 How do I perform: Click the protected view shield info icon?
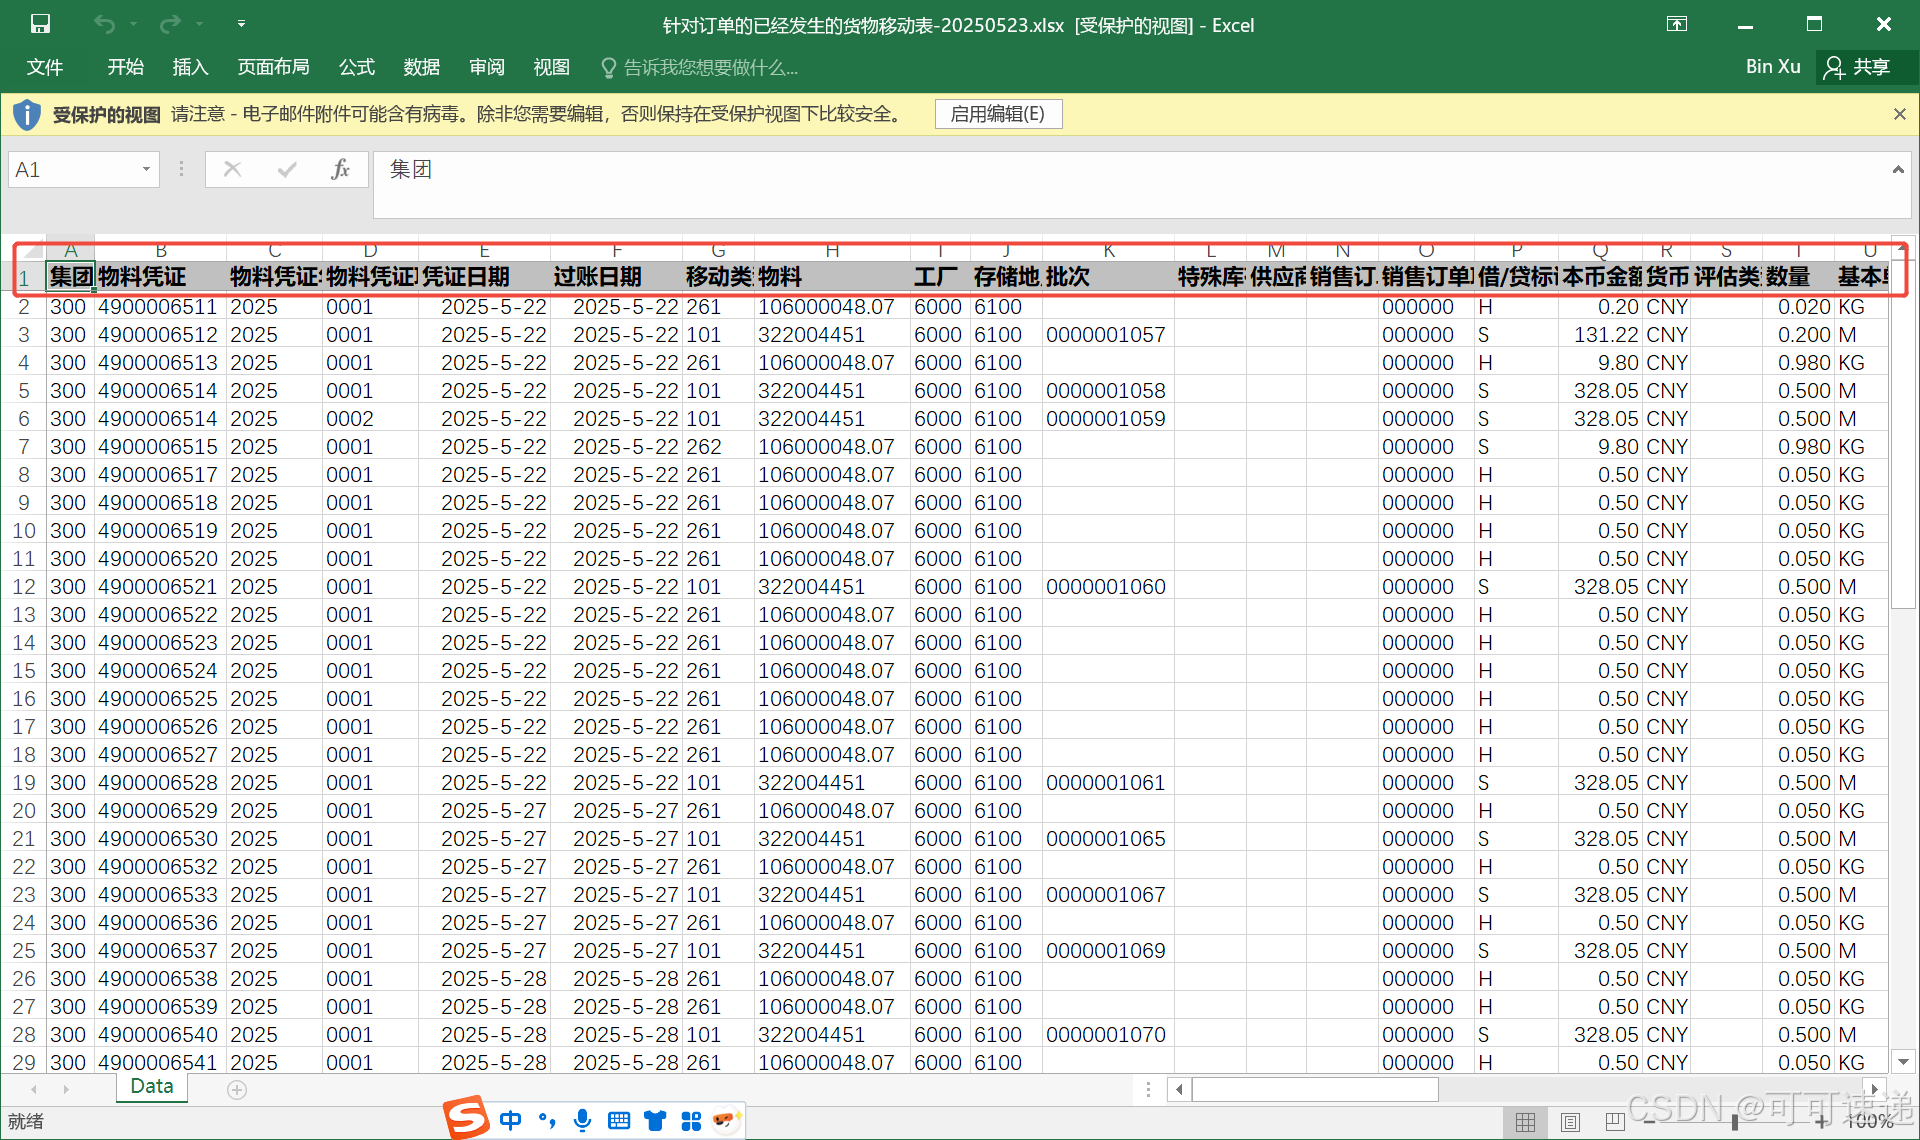coord(27,115)
